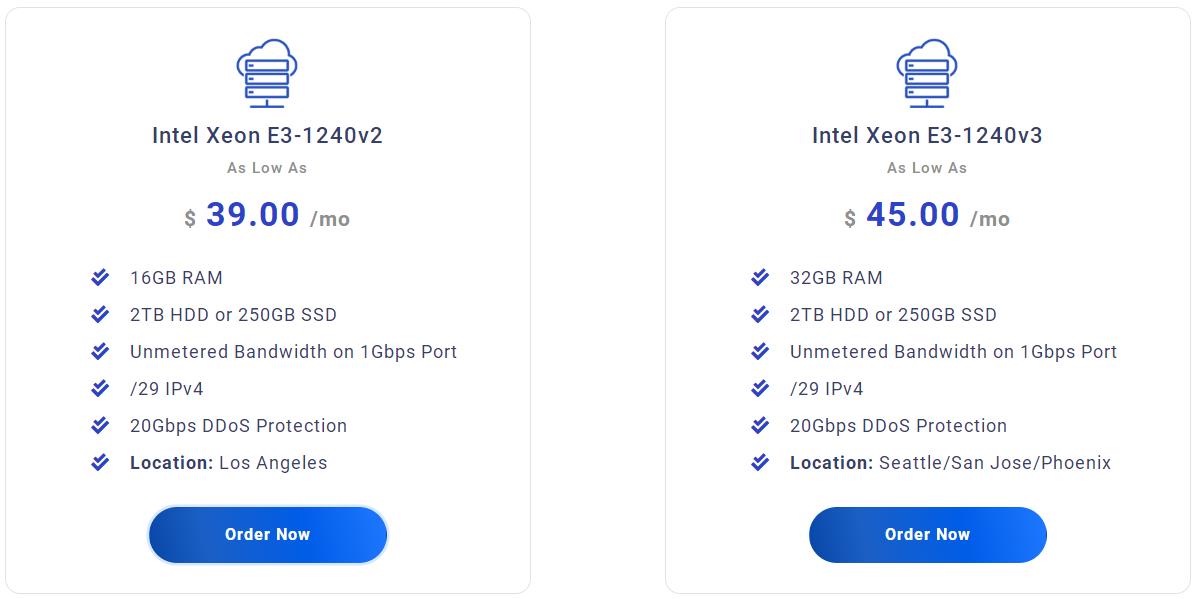The width and height of the screenshot is (1193, 599).
Task: Click the checkmark next to Seattle/San Jose/Phoenix location
Action: click(x=760, y=463)
